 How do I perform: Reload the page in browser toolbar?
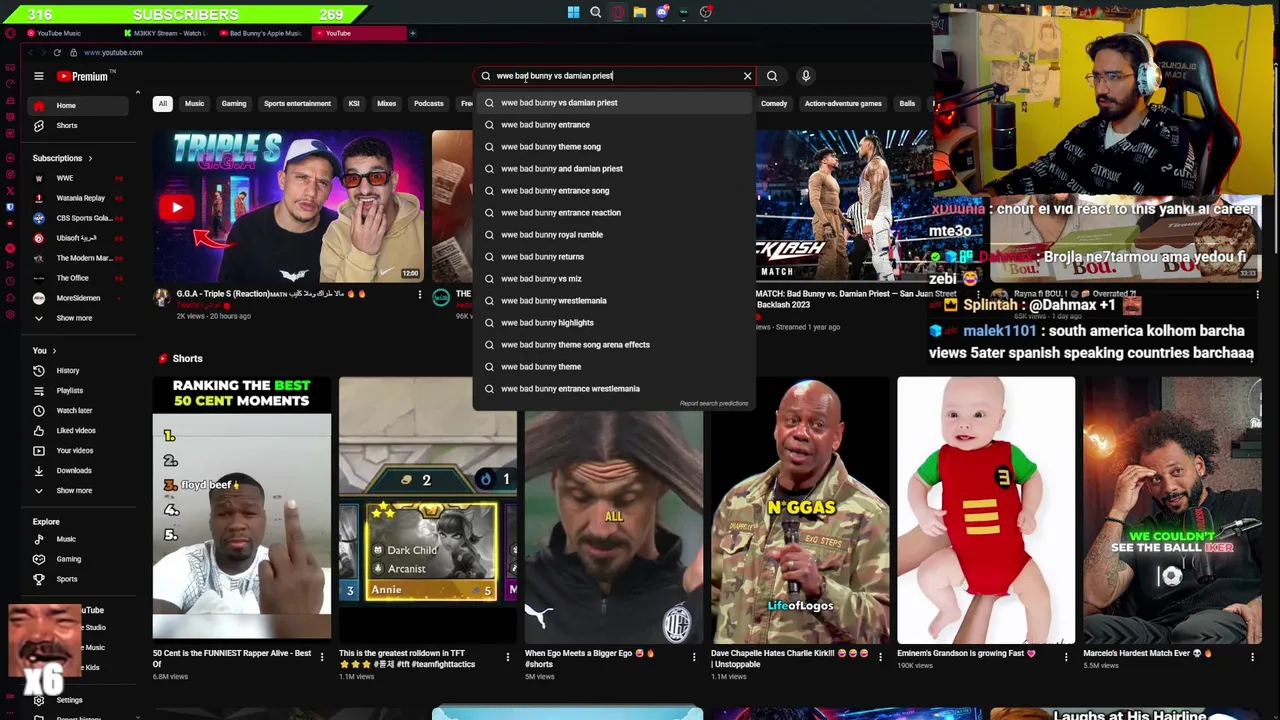[x=57, y=52]
